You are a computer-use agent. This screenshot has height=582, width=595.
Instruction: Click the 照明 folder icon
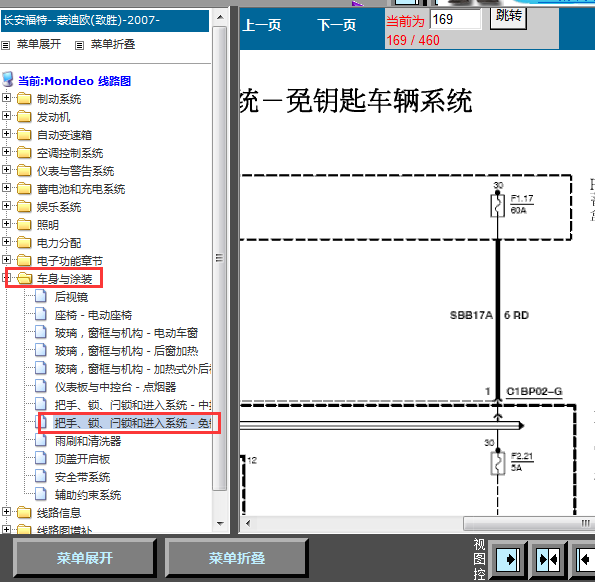[x=24, y=225]
